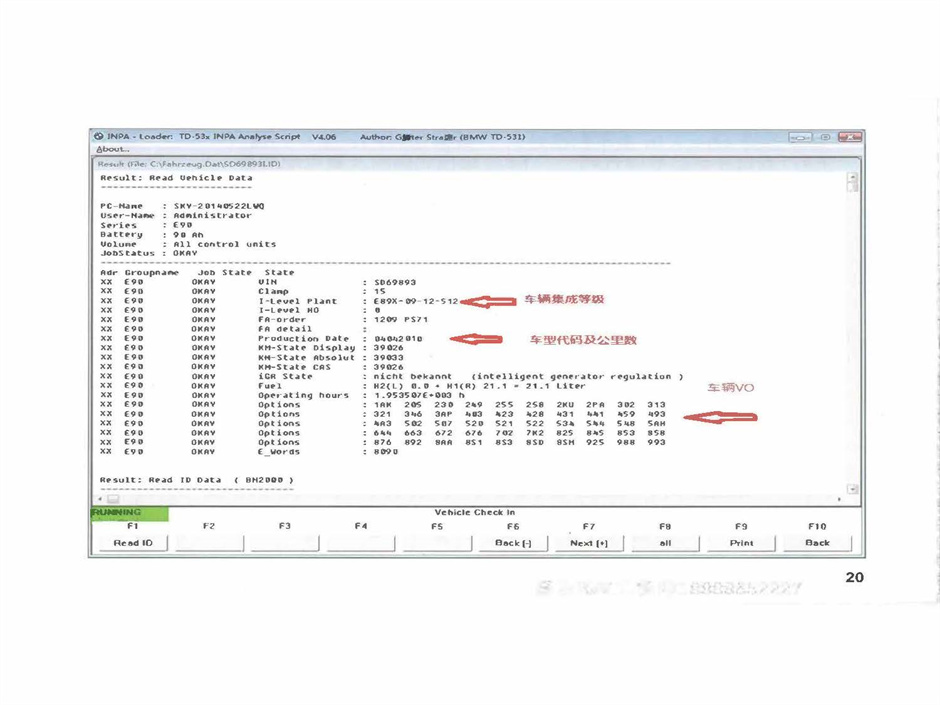Click the horizontal scrollbar right arrow
The height and width of the screenshot is (705, 940).
point(839,499)
